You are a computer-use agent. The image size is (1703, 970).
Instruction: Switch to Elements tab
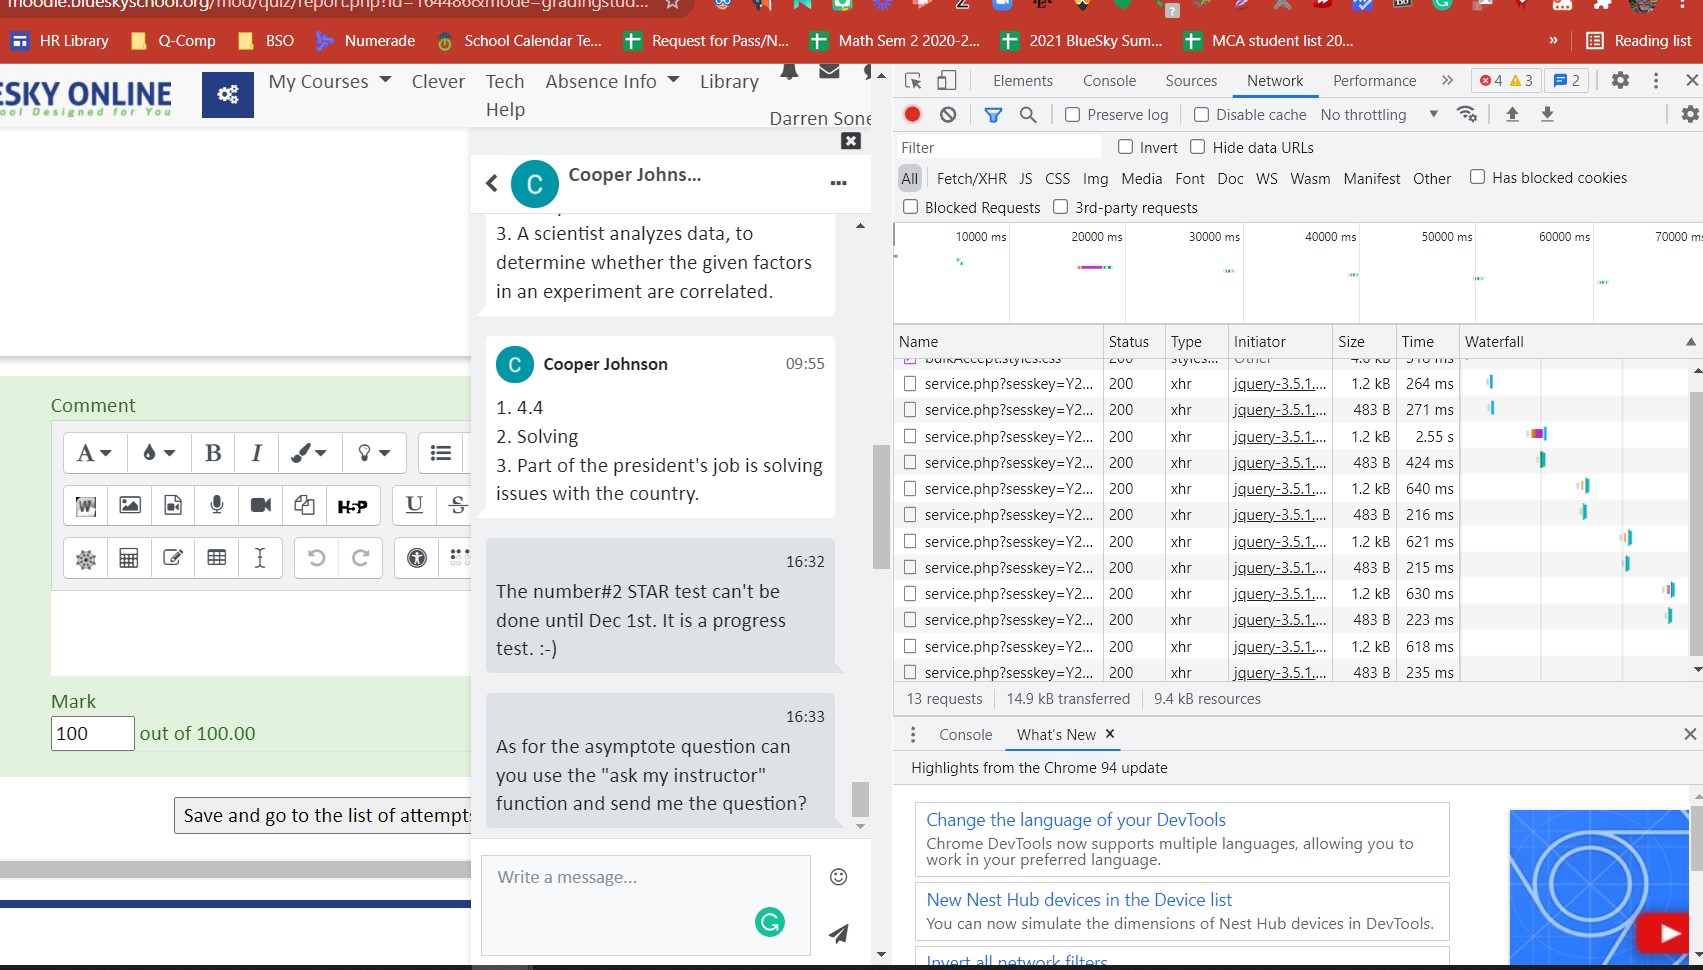[x=1022, y=81]
